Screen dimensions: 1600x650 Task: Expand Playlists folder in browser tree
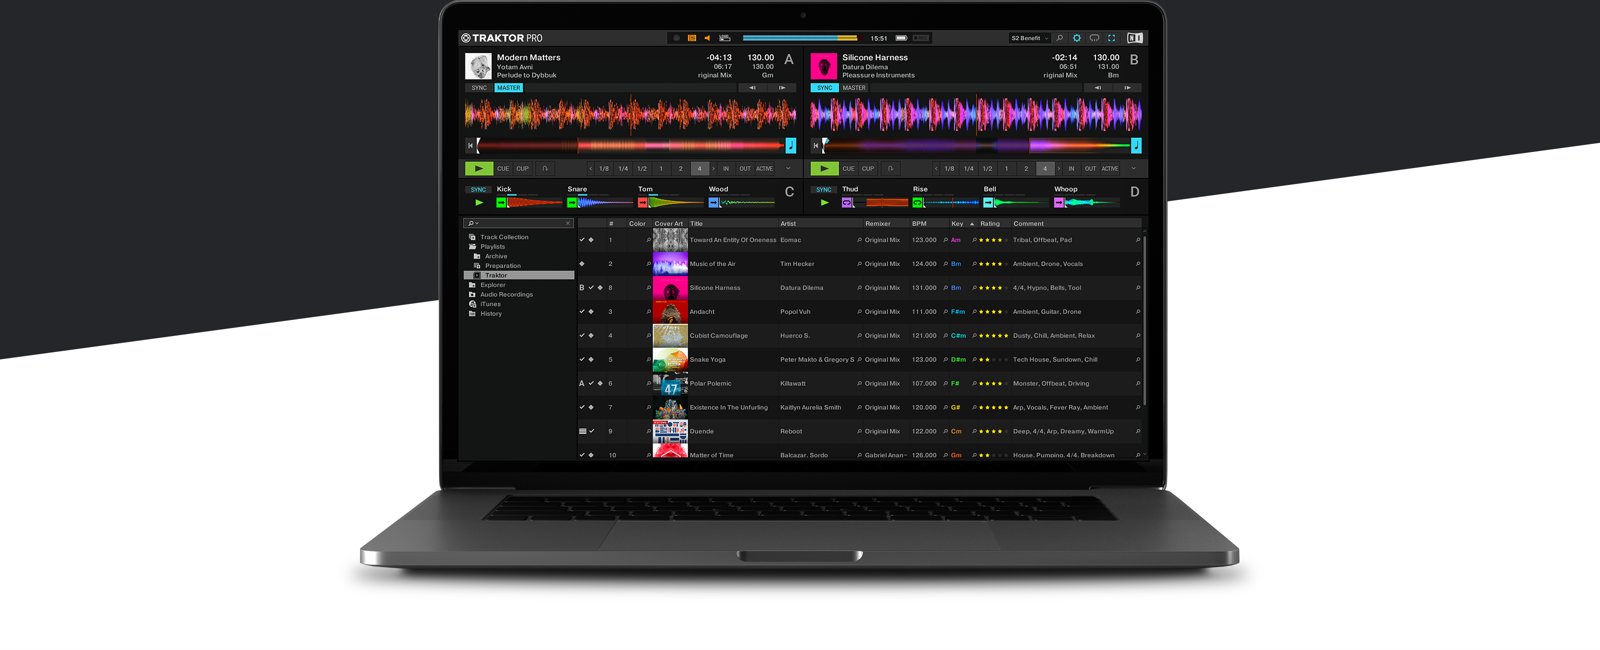coord(487,247)
